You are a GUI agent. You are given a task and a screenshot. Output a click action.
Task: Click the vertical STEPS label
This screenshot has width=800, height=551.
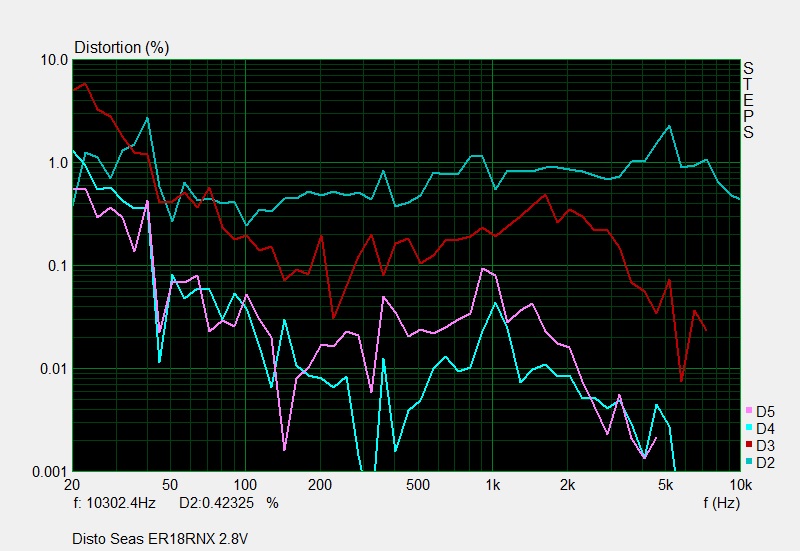747,100
